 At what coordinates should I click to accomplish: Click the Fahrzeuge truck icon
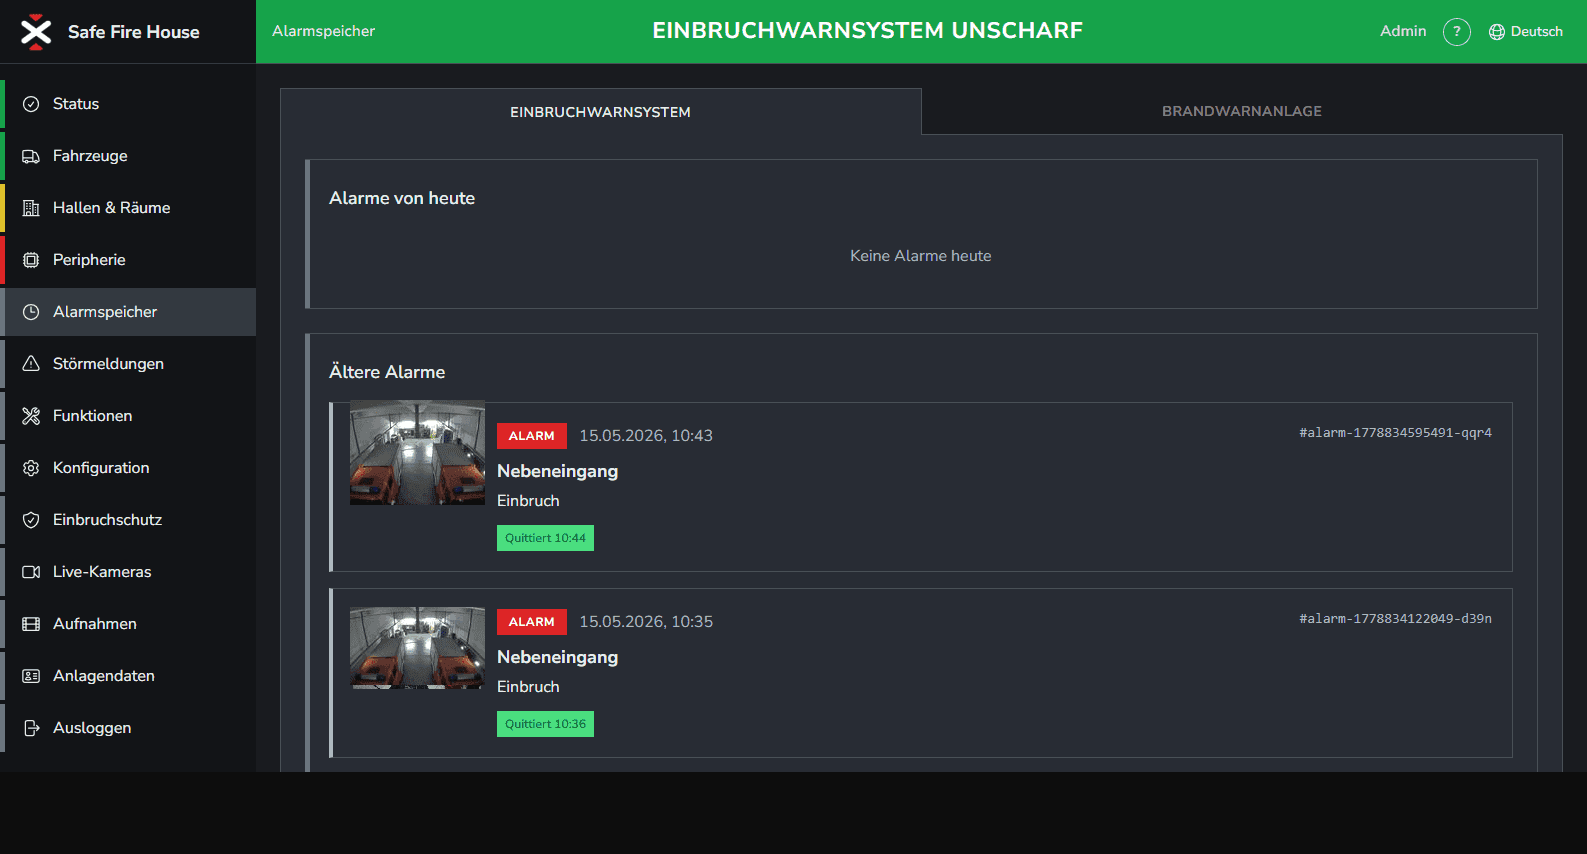31,156
